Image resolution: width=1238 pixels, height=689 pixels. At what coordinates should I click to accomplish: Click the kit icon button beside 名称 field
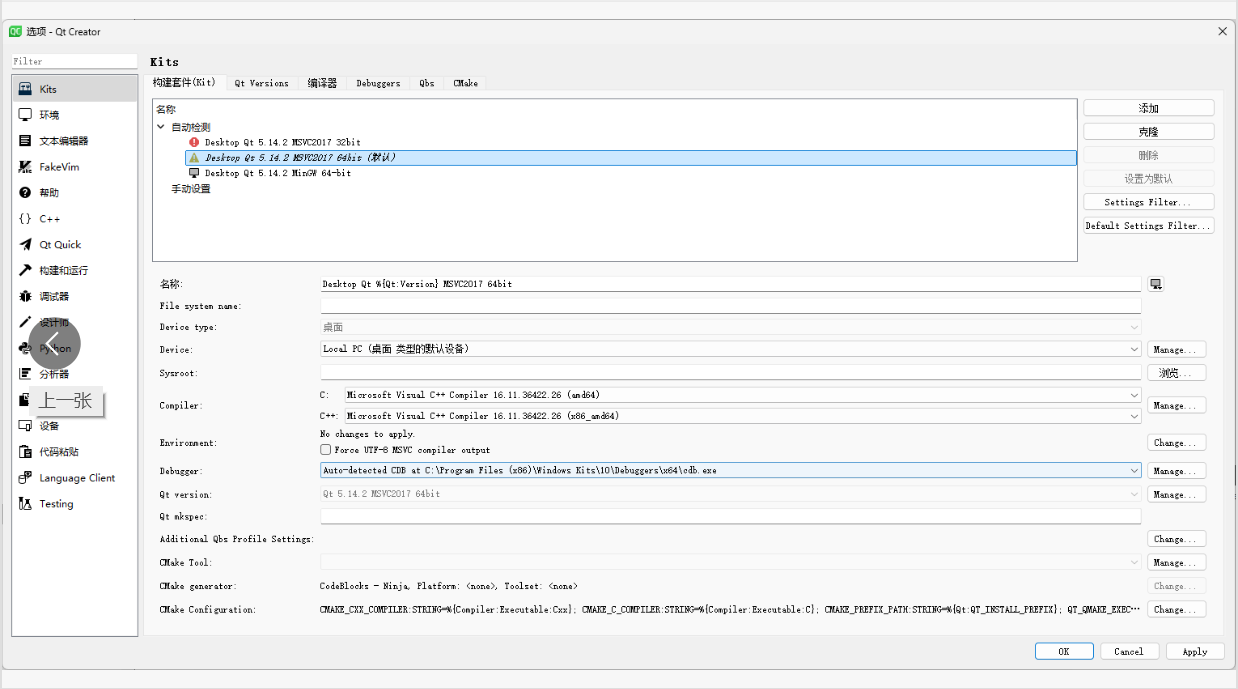(x=1156, y=284)
